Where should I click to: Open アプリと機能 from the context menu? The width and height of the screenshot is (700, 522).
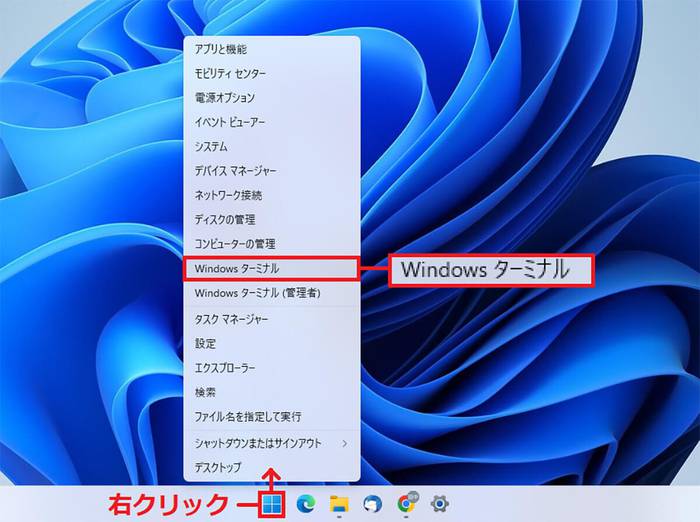[272, 49]
